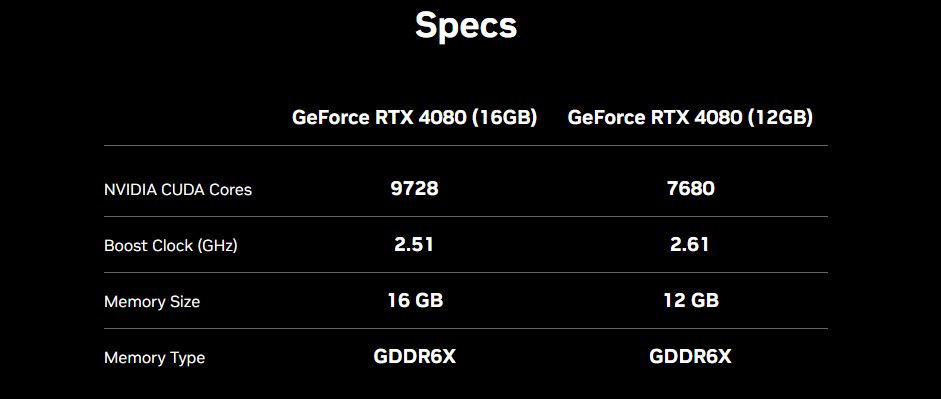Click the NVIDIA CUDA Cores row label
Viewport: 941px width, 399px height.
click(x=178, y=190)
